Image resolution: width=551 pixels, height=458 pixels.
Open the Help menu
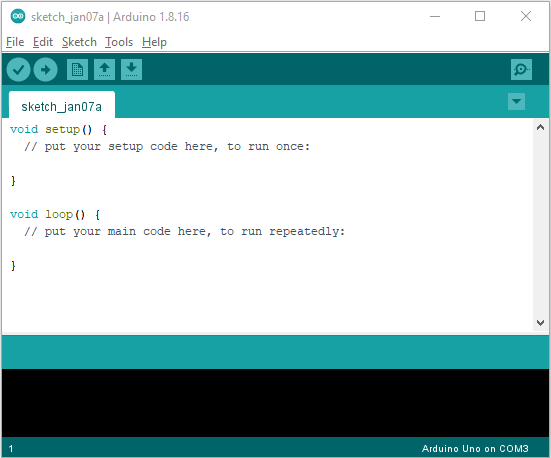(x=154, y=42)
